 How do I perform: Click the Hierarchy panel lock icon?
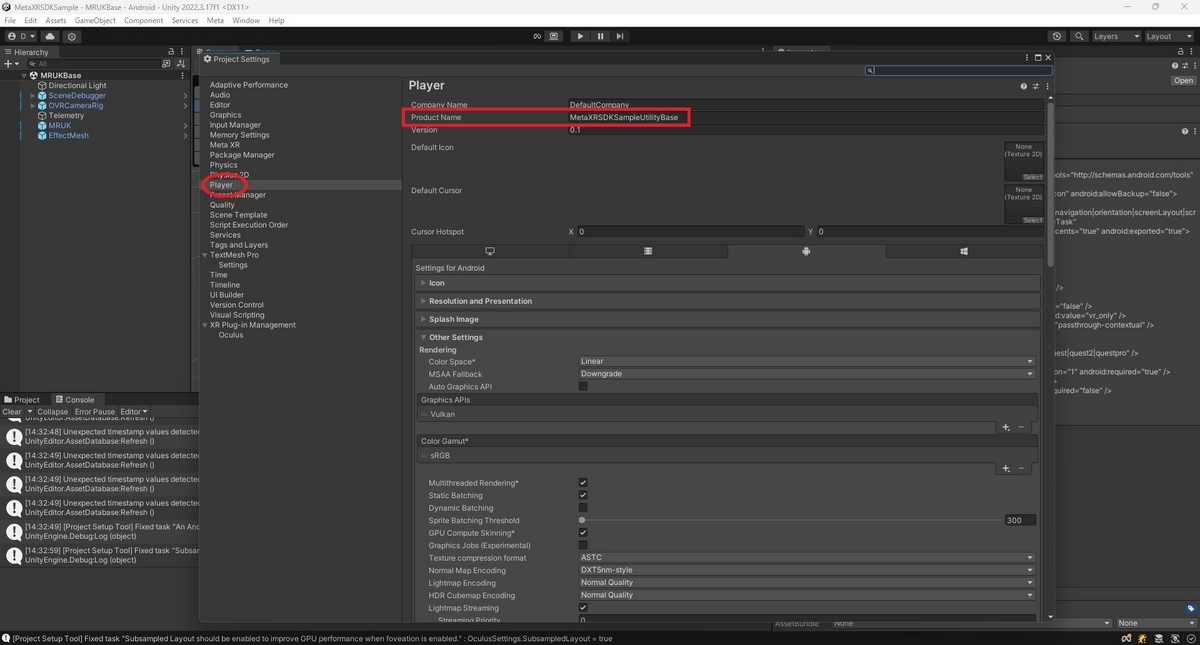[171, 52]
